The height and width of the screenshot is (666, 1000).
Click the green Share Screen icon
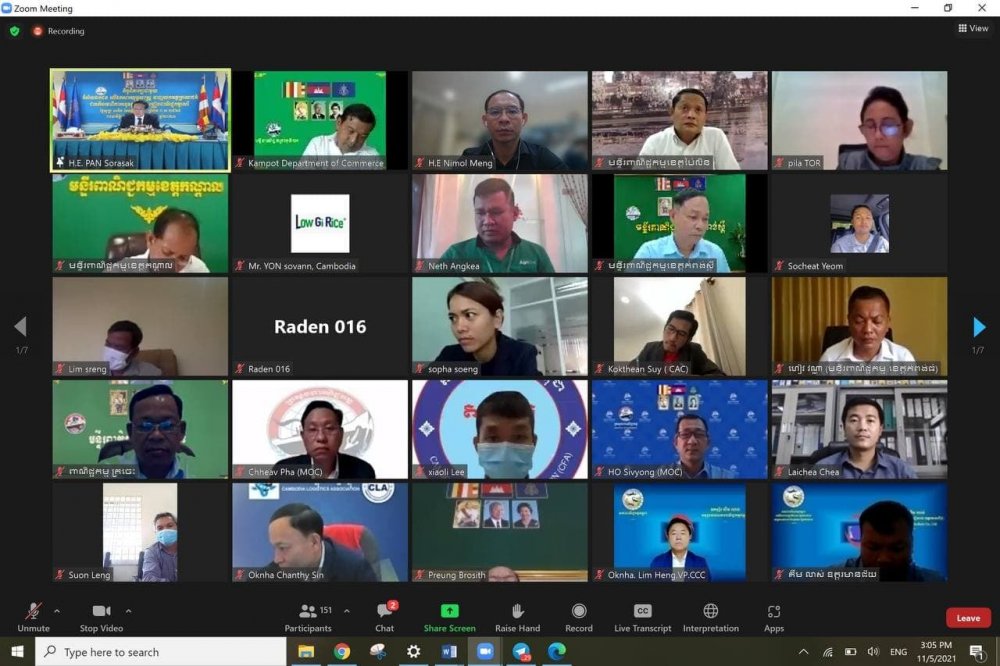pyautogui.click(x=449, y=611)
